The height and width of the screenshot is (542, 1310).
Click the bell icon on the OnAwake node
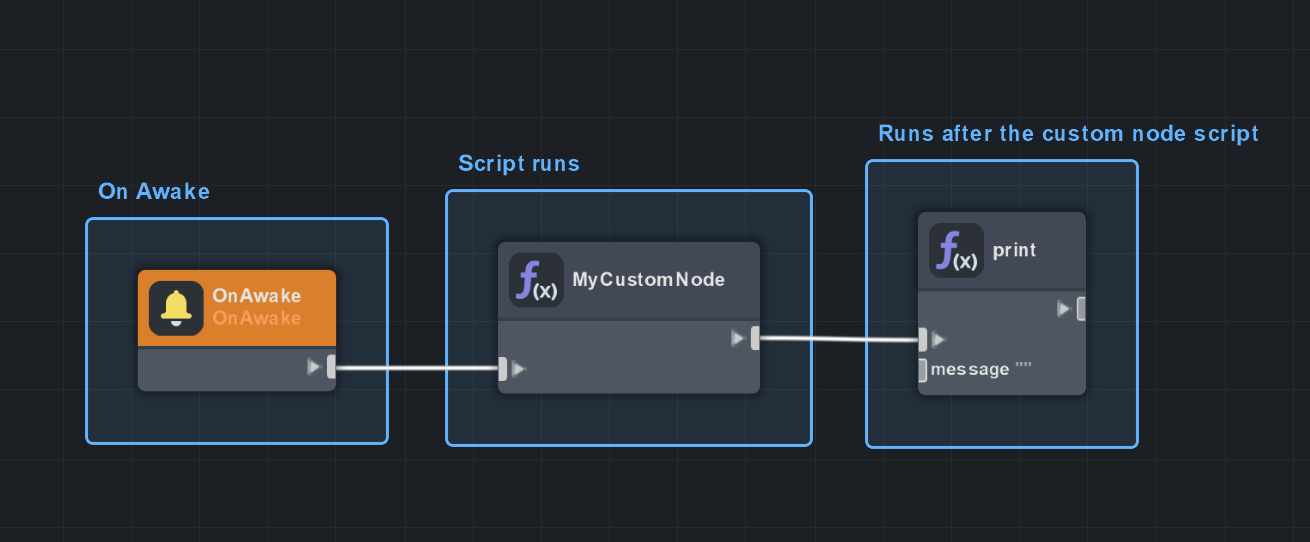point(177,307)
